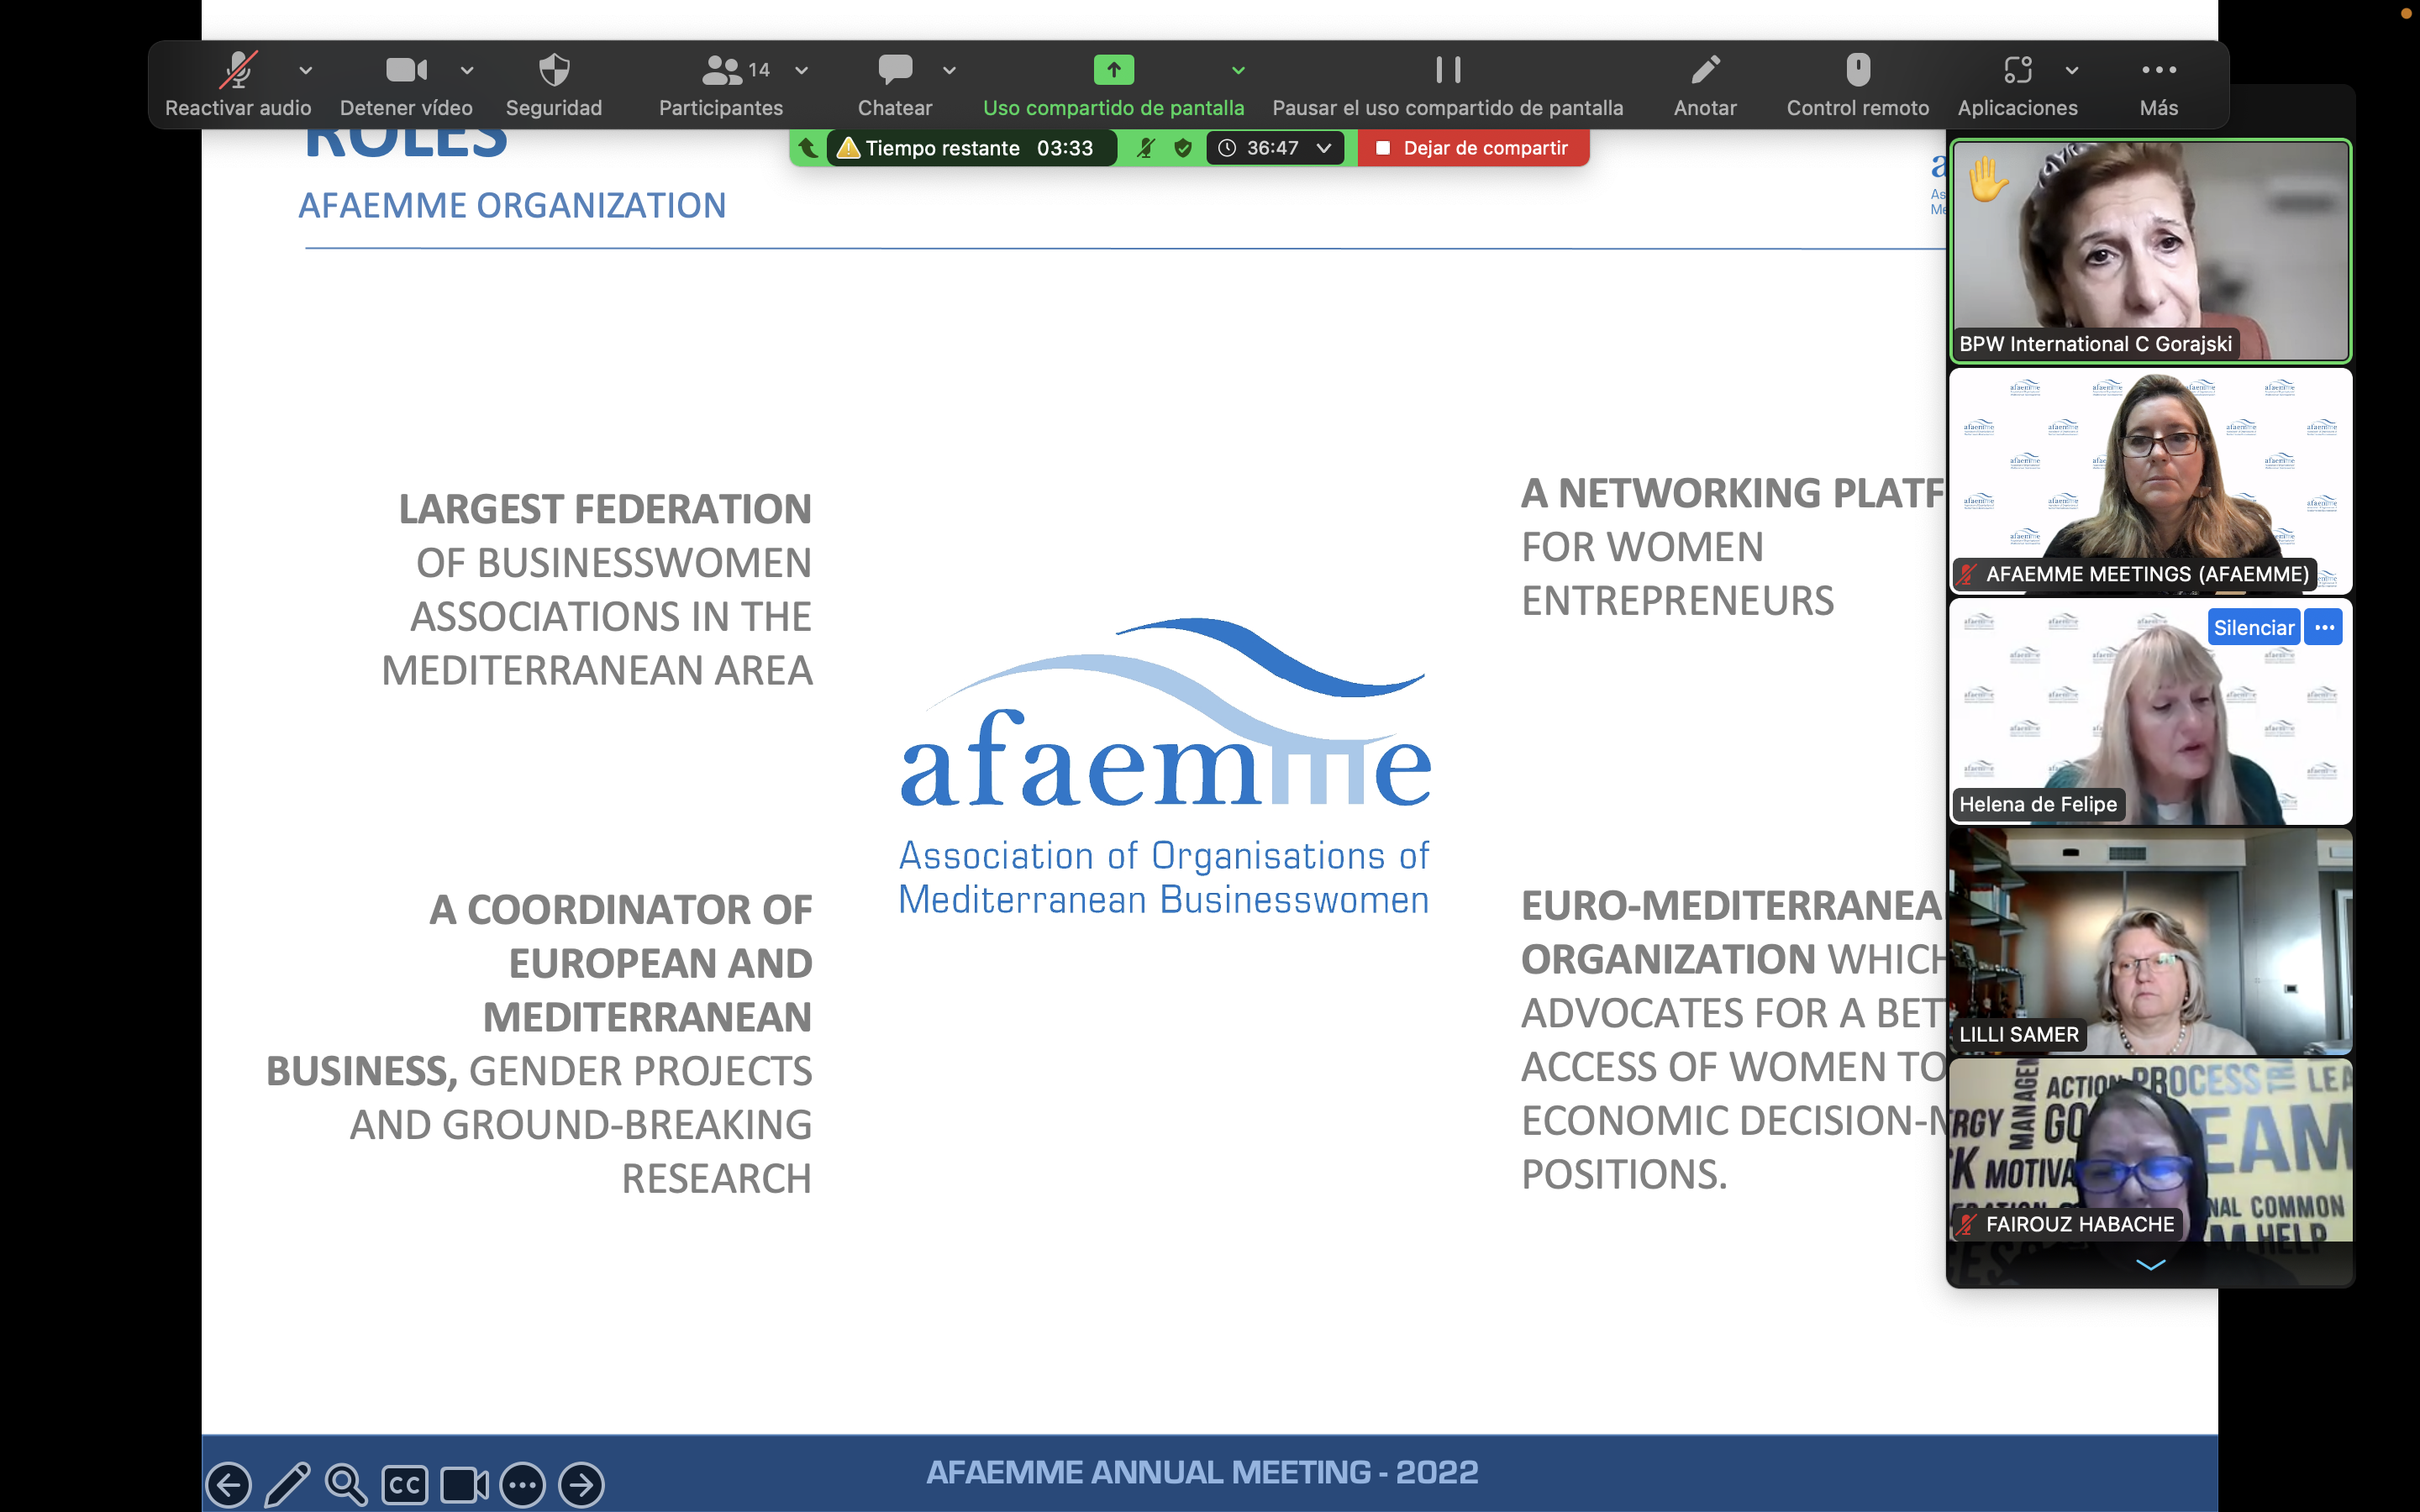Click the green Uso compartido de pantalla icon

1113,70
